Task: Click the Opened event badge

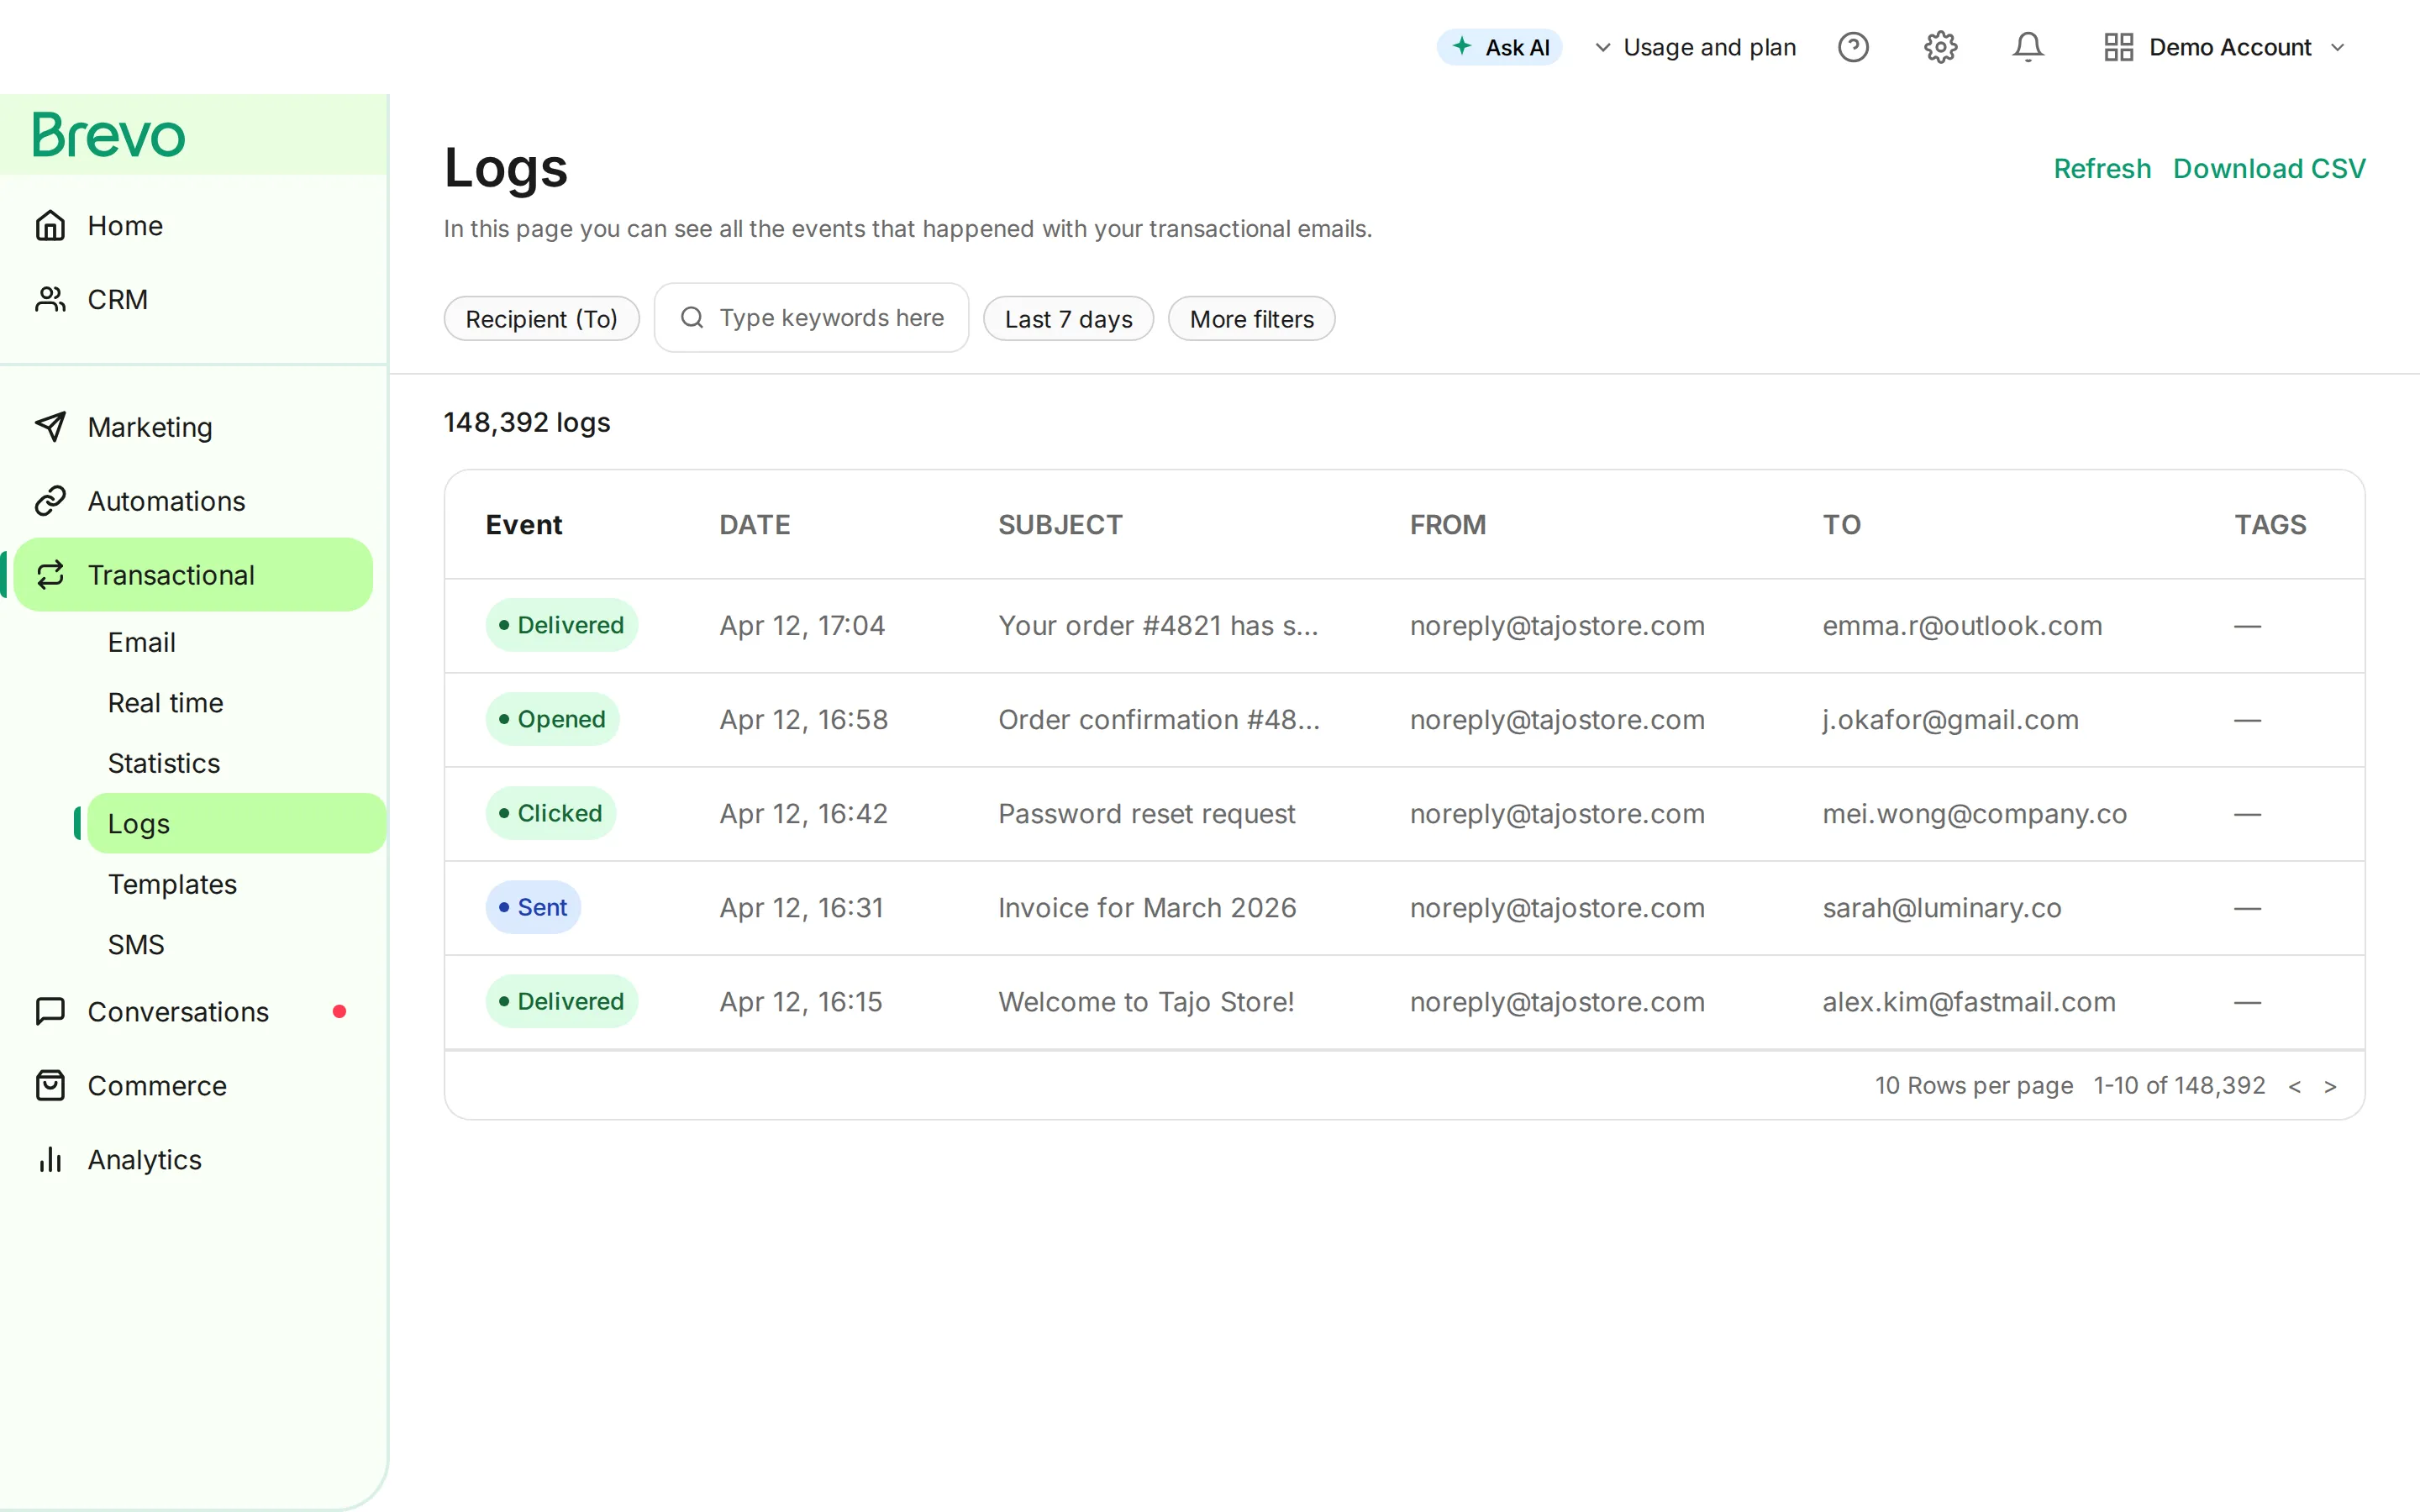Action: coord(552,719)
